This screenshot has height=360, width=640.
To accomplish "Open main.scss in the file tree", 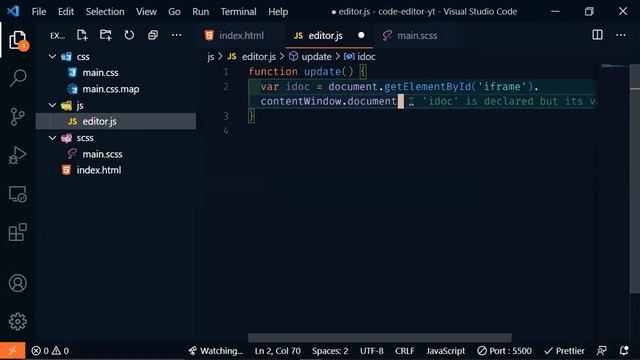I will 102,154.
